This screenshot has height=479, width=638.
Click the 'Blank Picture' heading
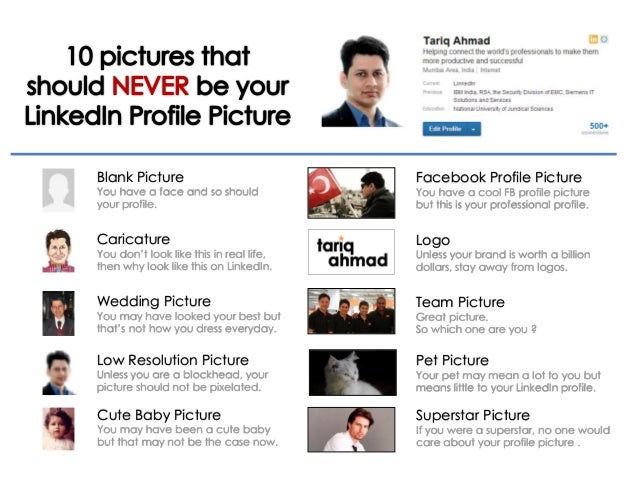pos(140,177)
